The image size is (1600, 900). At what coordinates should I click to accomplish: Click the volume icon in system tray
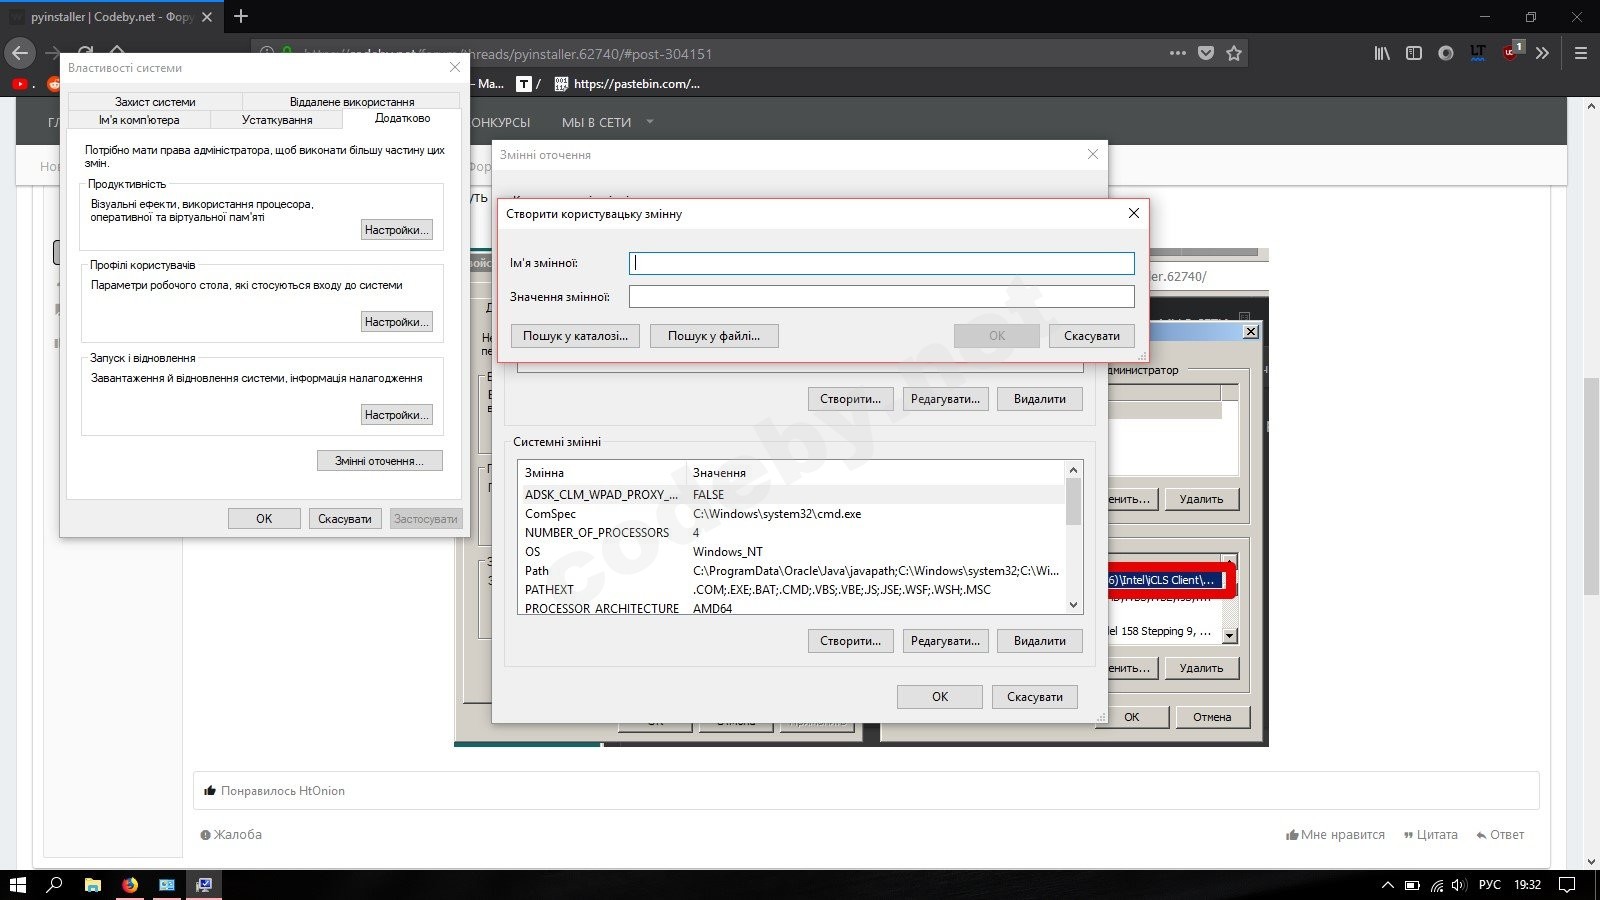coord(1459,885)
